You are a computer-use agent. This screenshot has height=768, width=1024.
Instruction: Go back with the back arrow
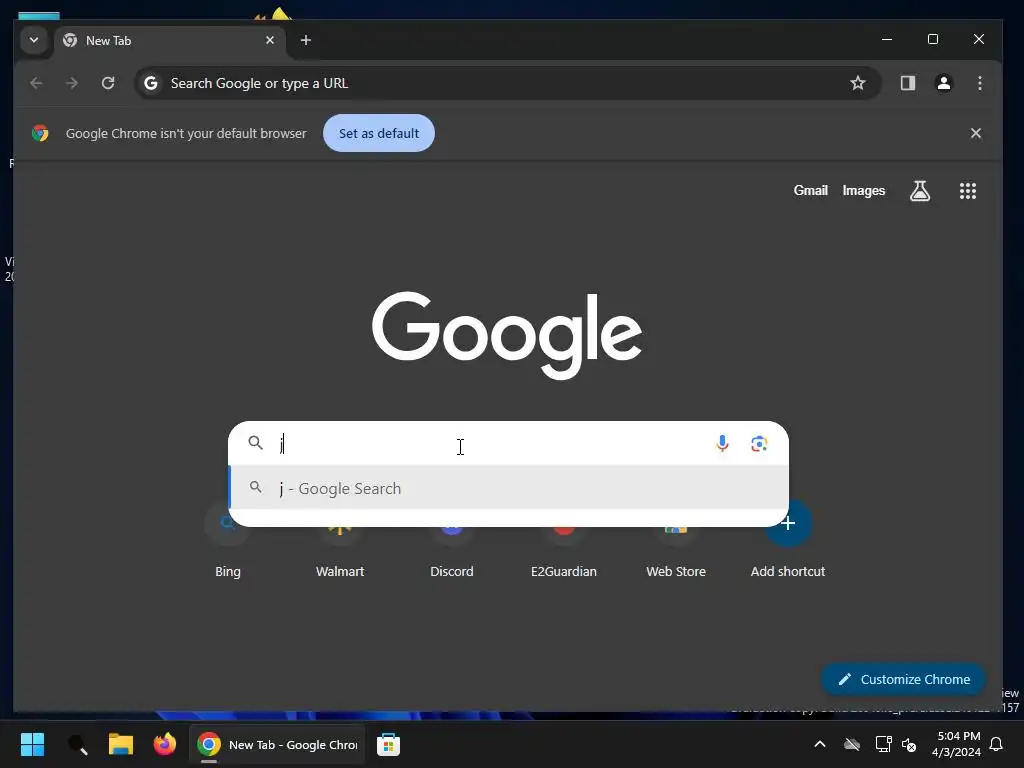(37, 83)
